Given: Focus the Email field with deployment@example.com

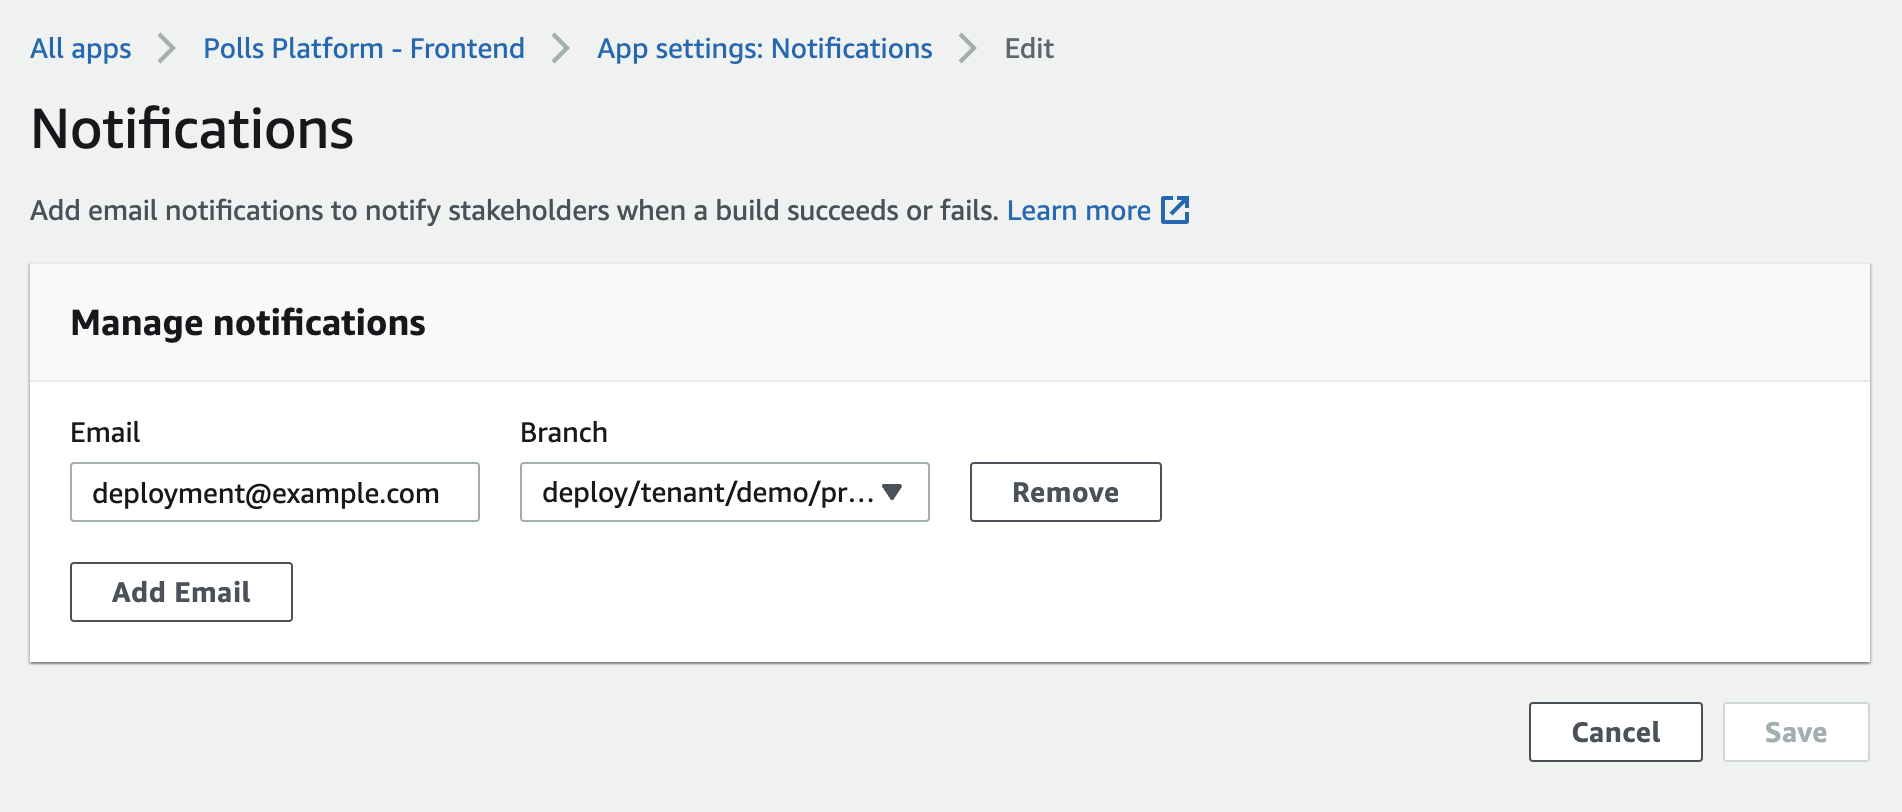Looking at the screenshot, I should (x=274, y=492).
